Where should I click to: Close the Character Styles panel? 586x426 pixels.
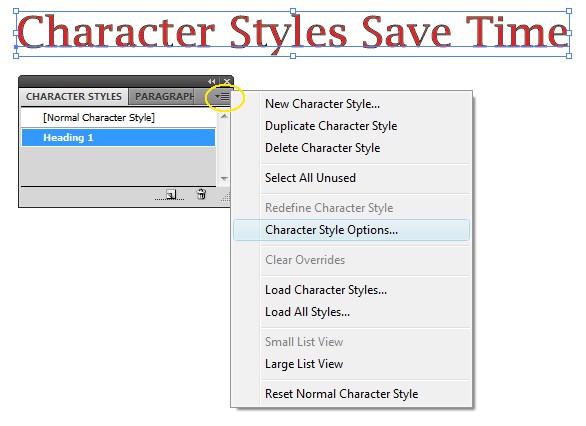tap(226, 81)
